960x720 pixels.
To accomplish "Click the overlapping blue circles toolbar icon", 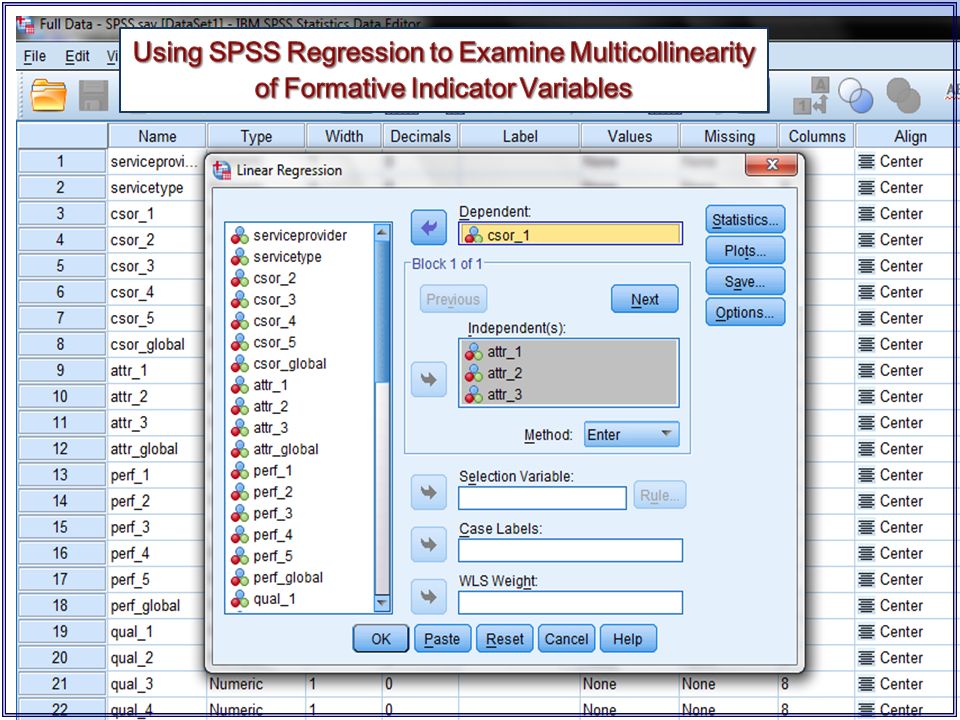I will point(855,96).
